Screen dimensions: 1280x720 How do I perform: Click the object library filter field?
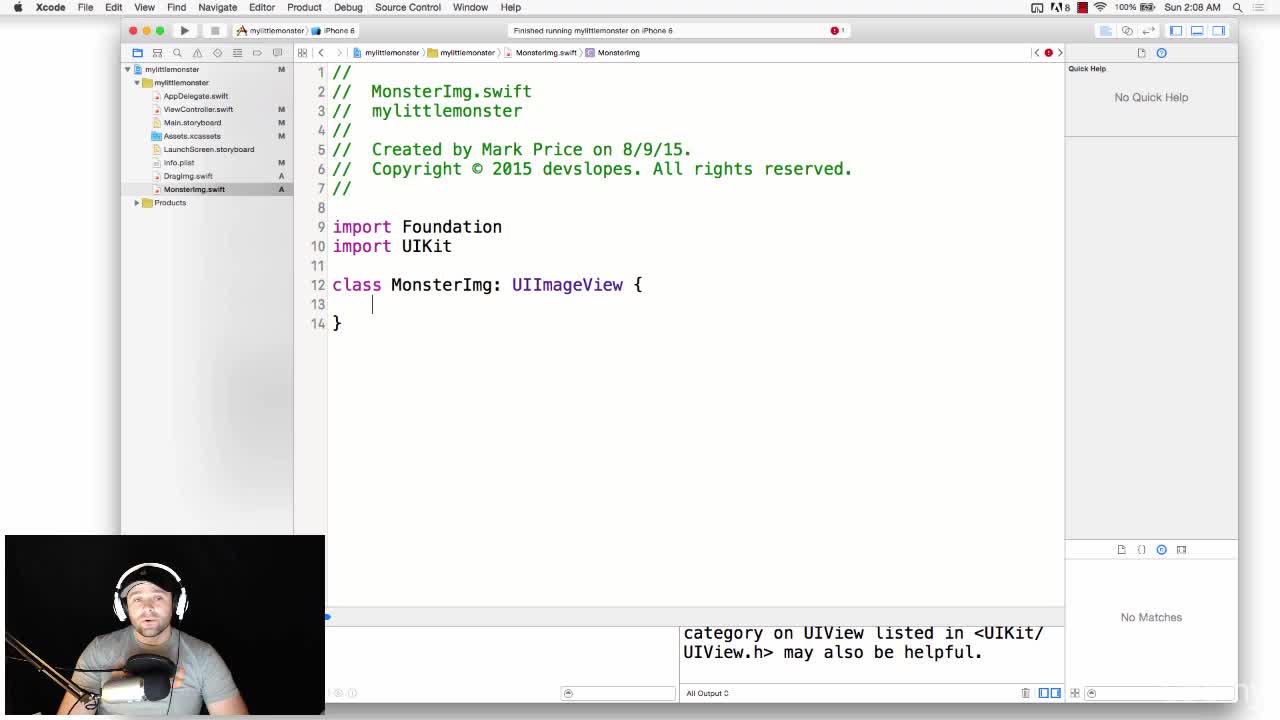point(1160,693)
